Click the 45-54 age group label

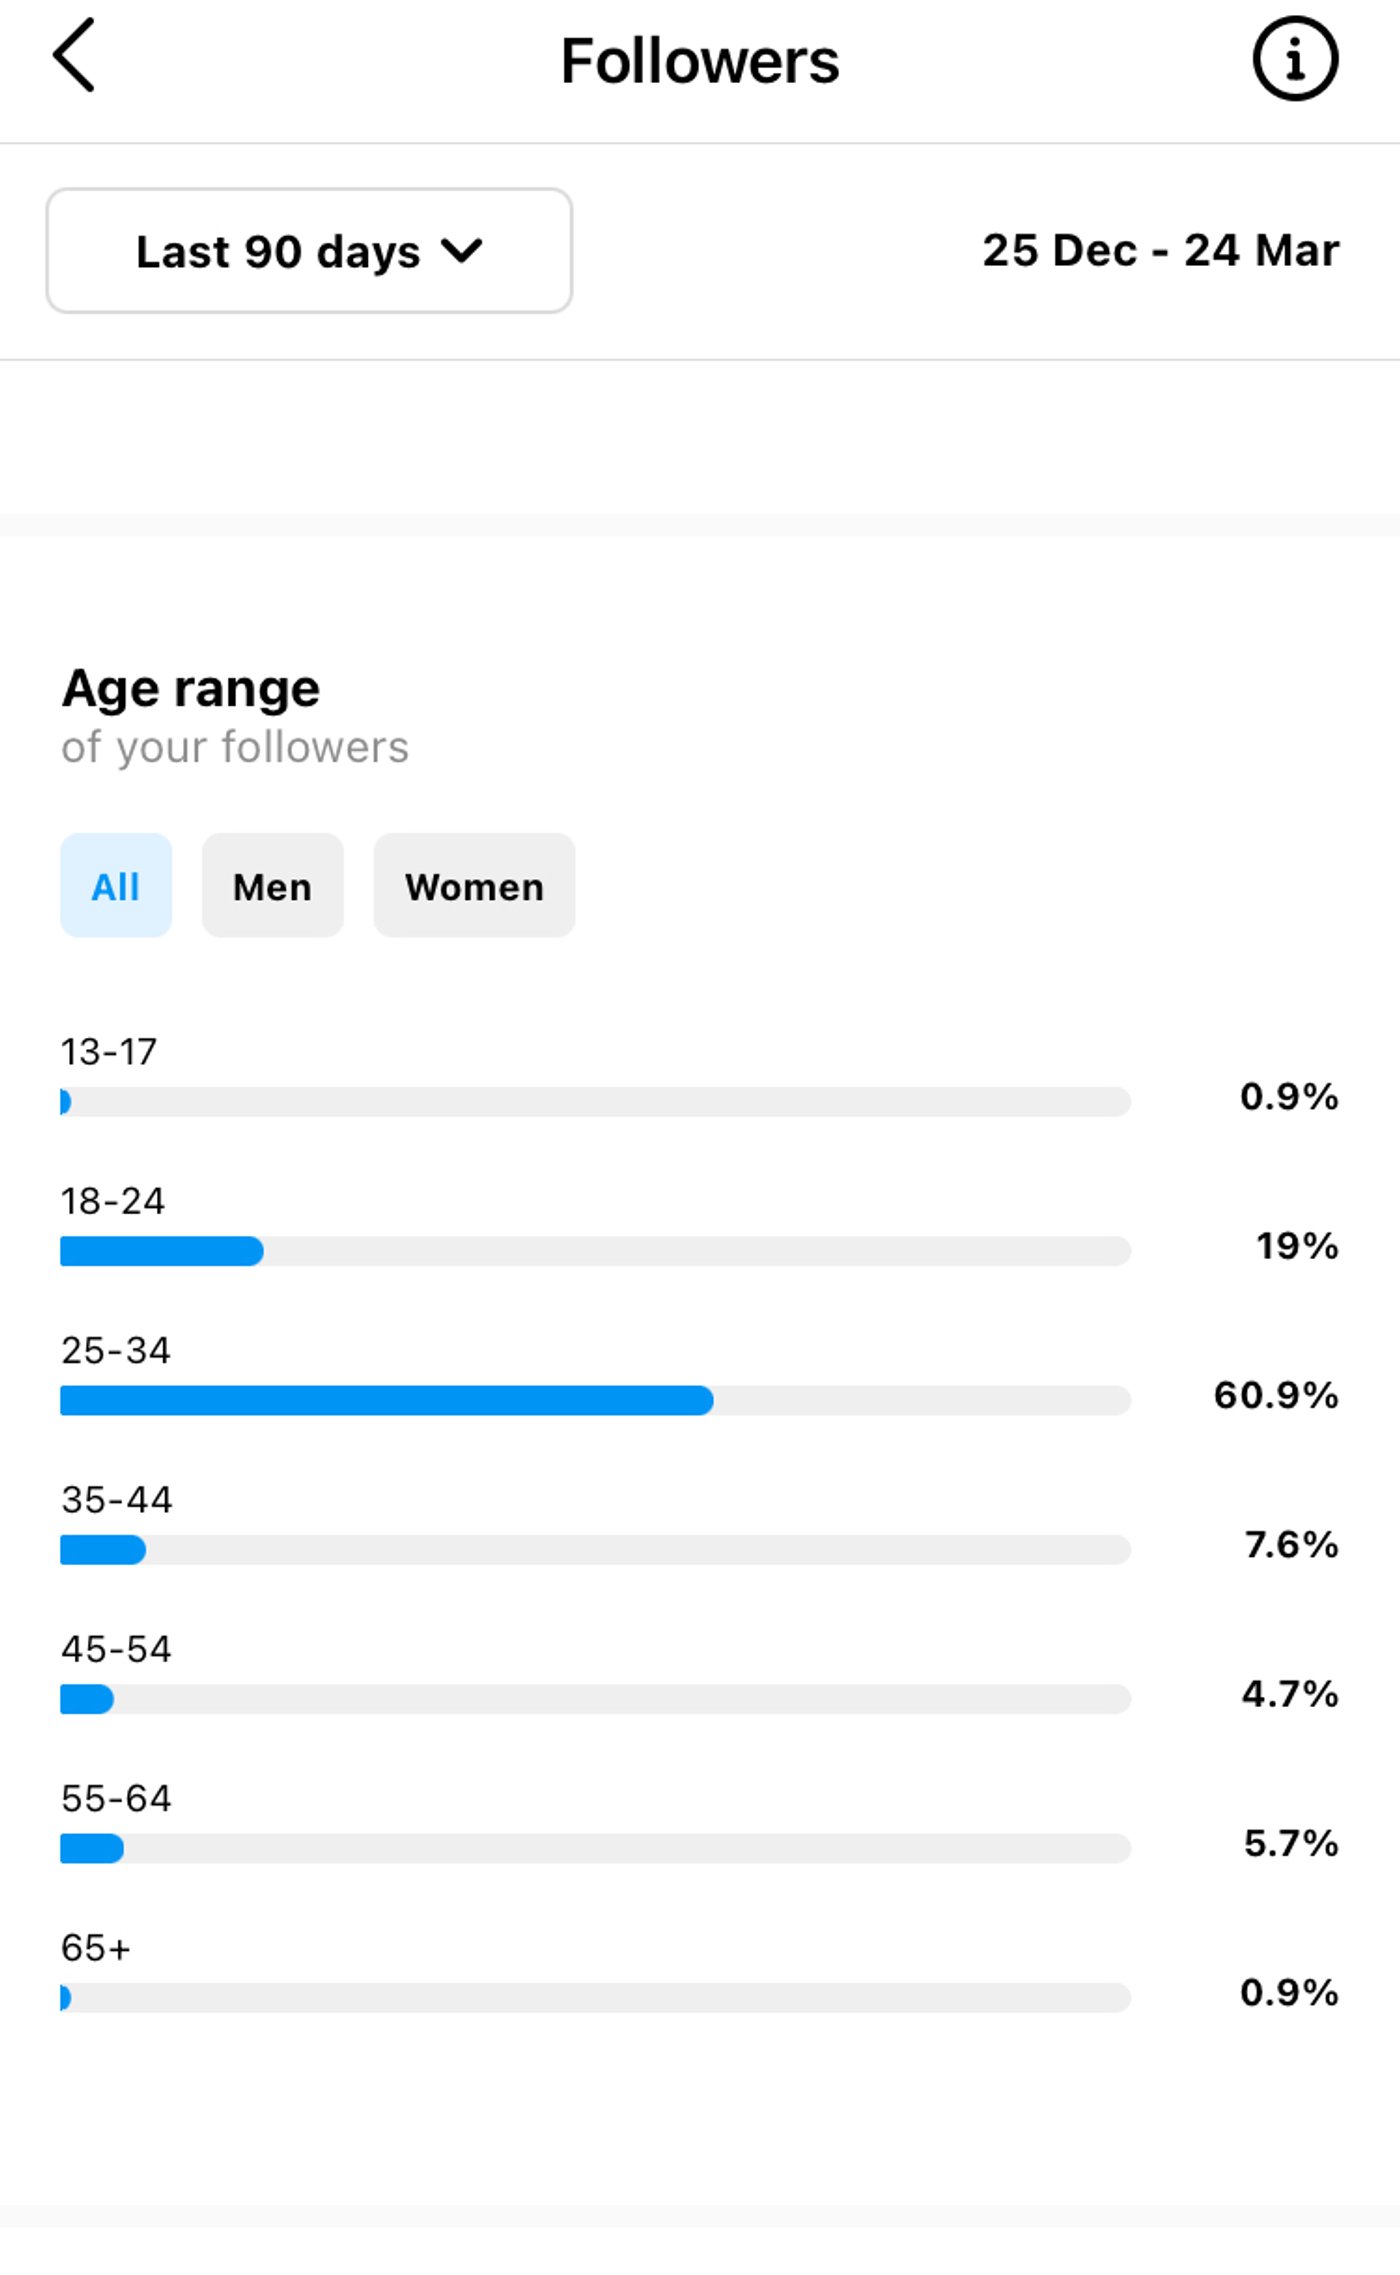[113, 1650]
